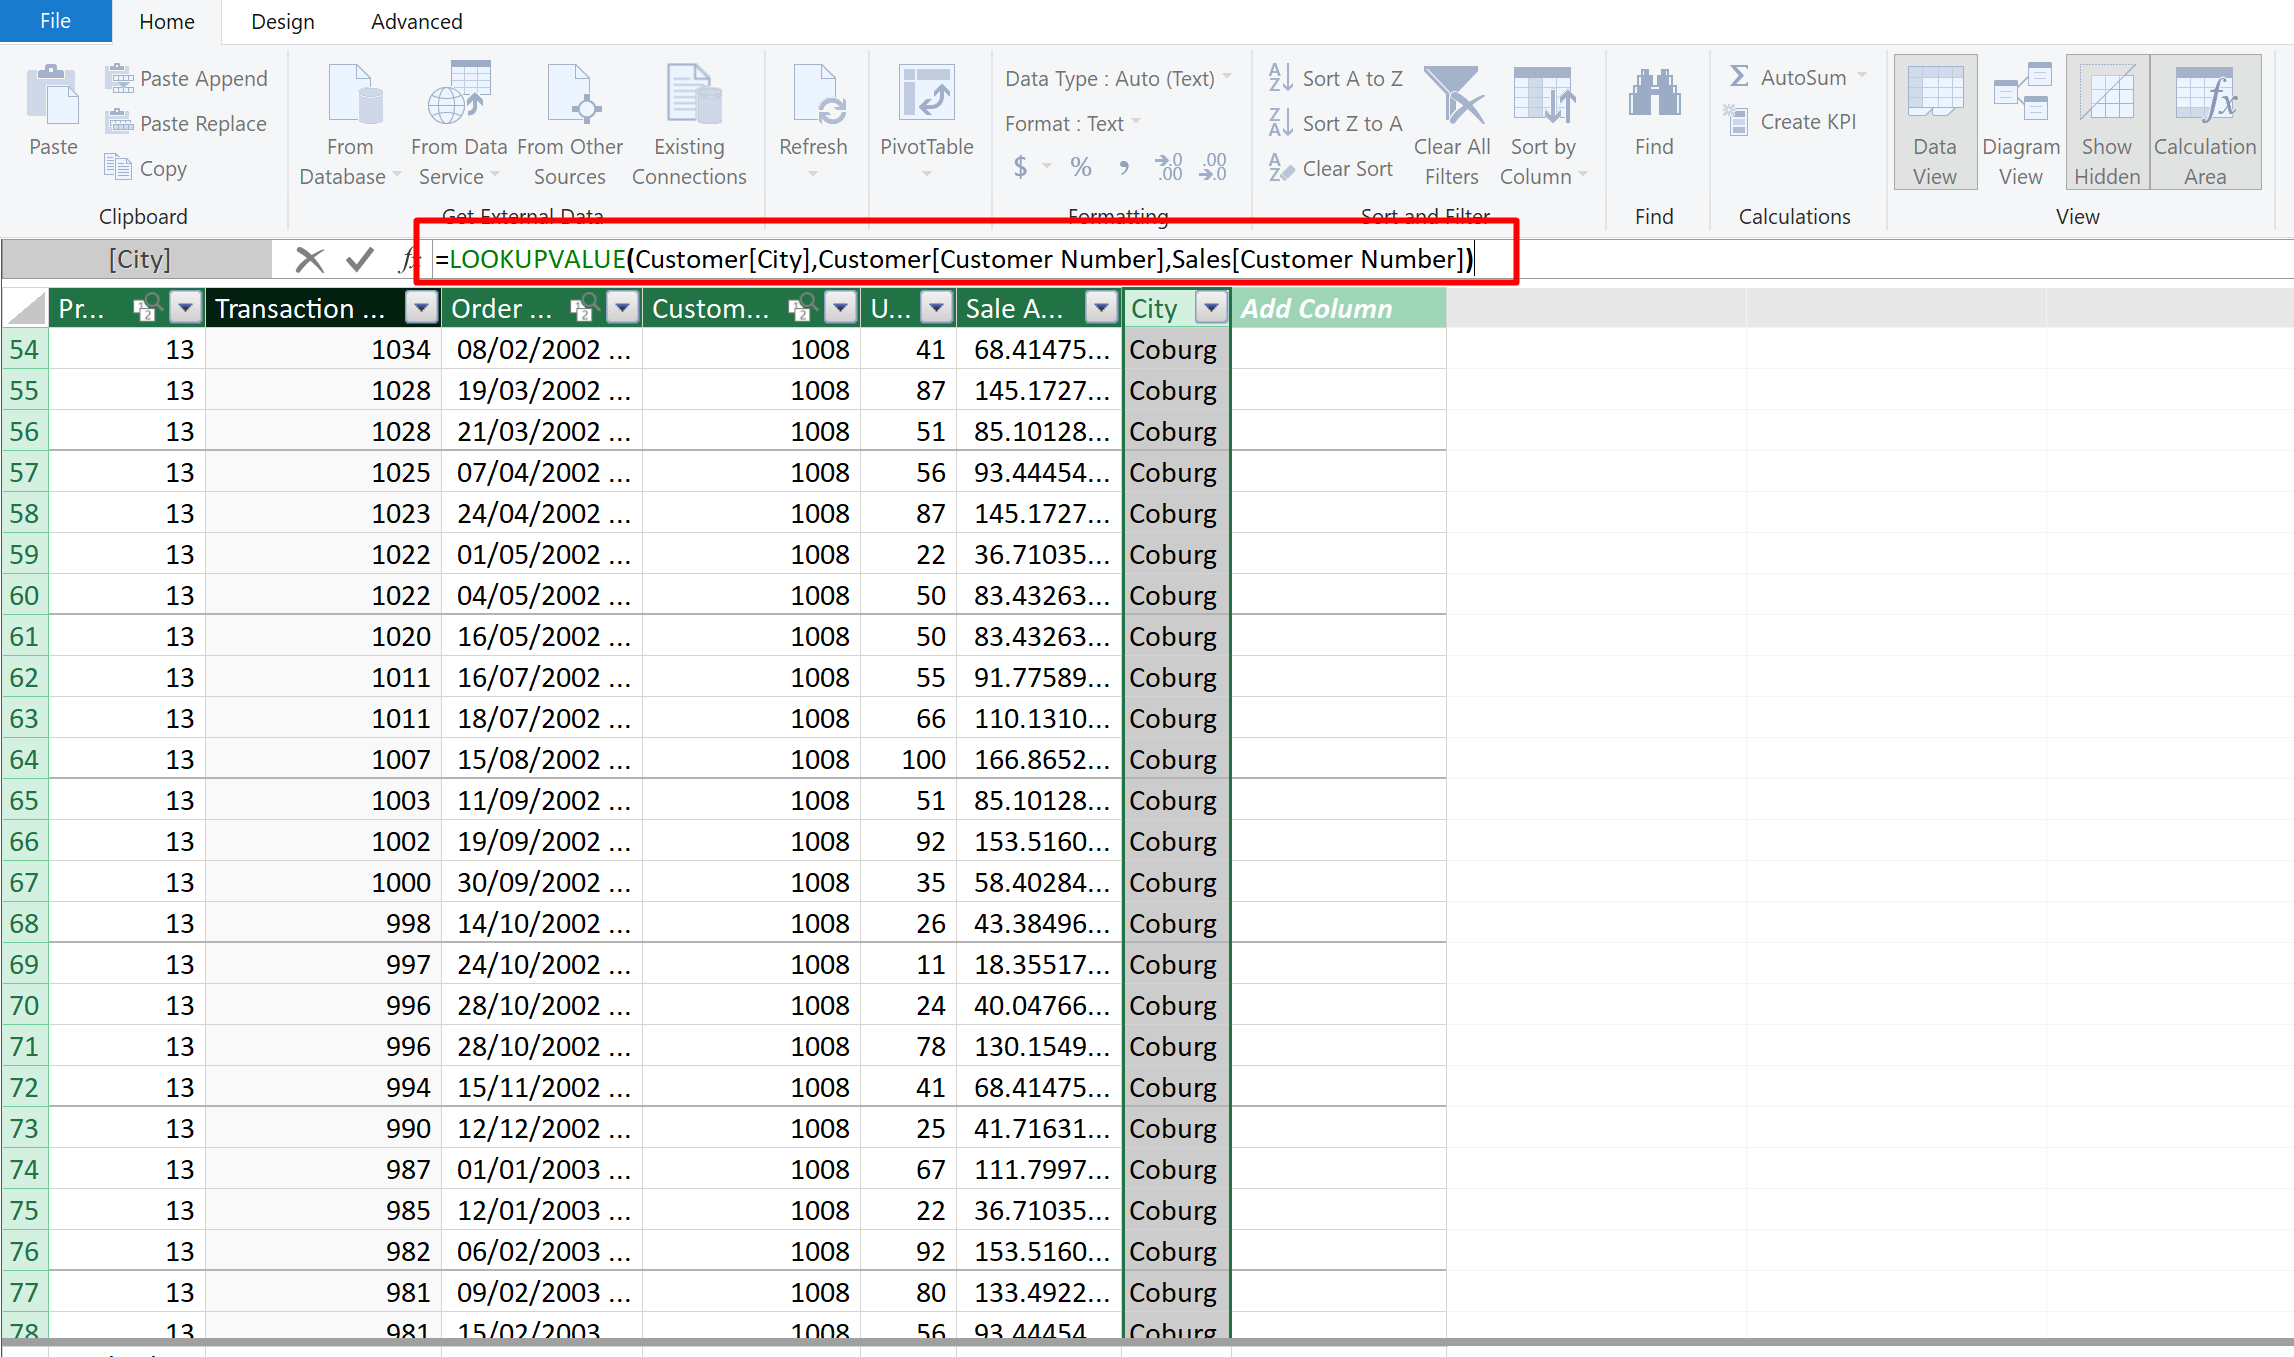Screen dimensions: 2294x1357
Task: Confirm the formula with the checkmark
Action: [x=360, y=260]
